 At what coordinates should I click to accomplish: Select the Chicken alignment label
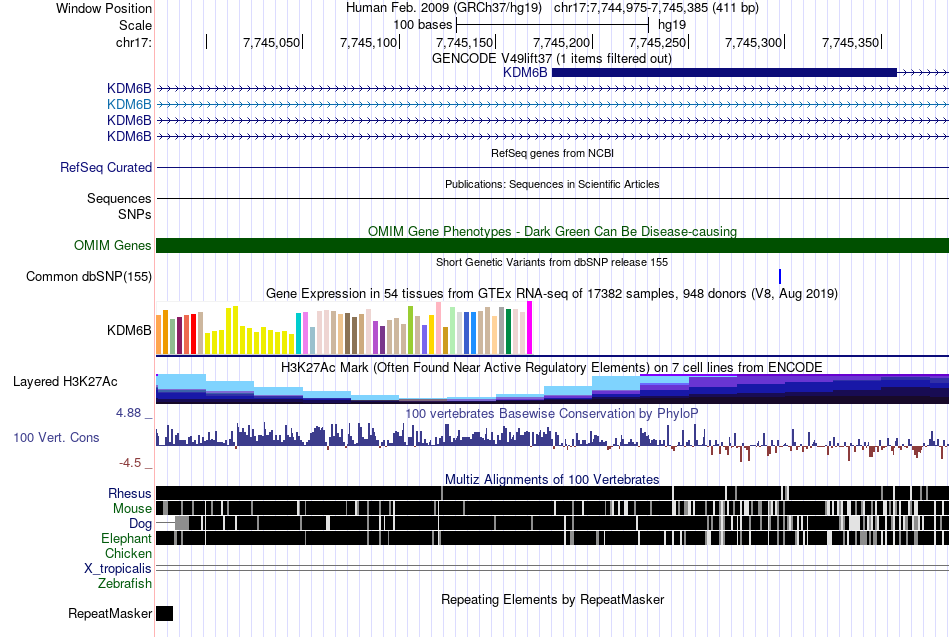coord(128,553)
